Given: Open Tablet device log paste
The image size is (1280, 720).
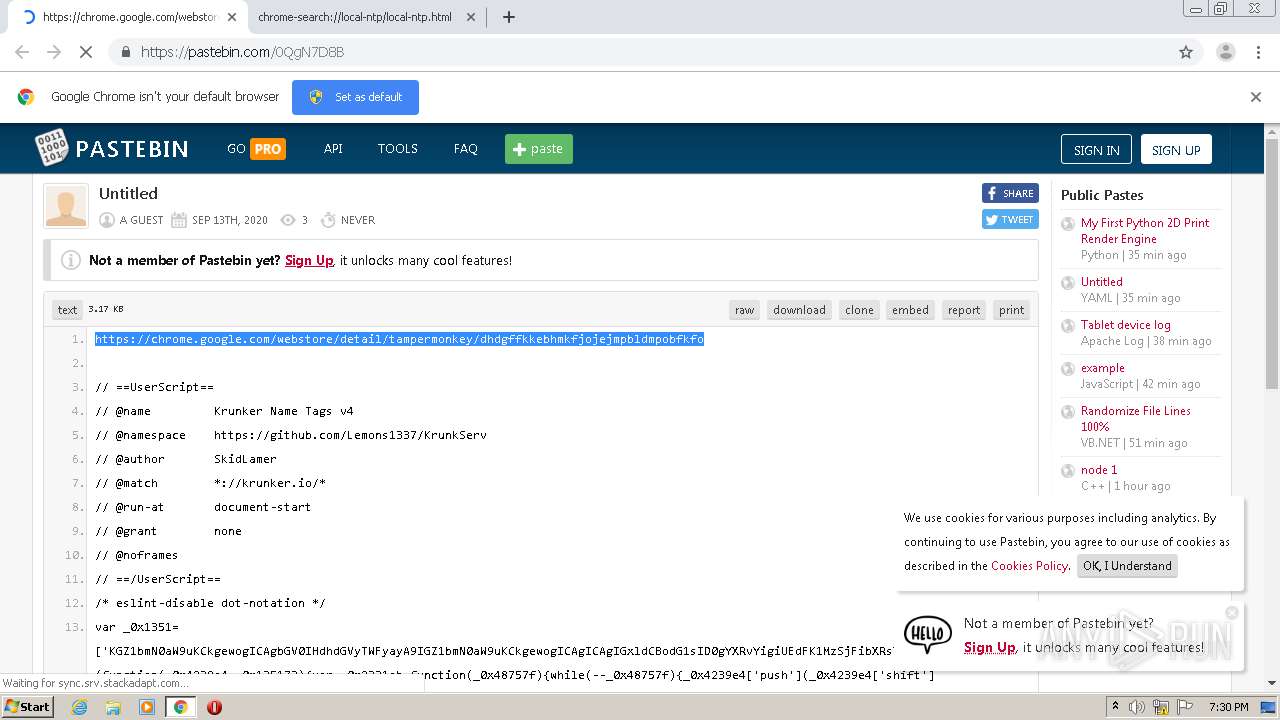Looking at the screenshot, I should [x=1125, y=325].
